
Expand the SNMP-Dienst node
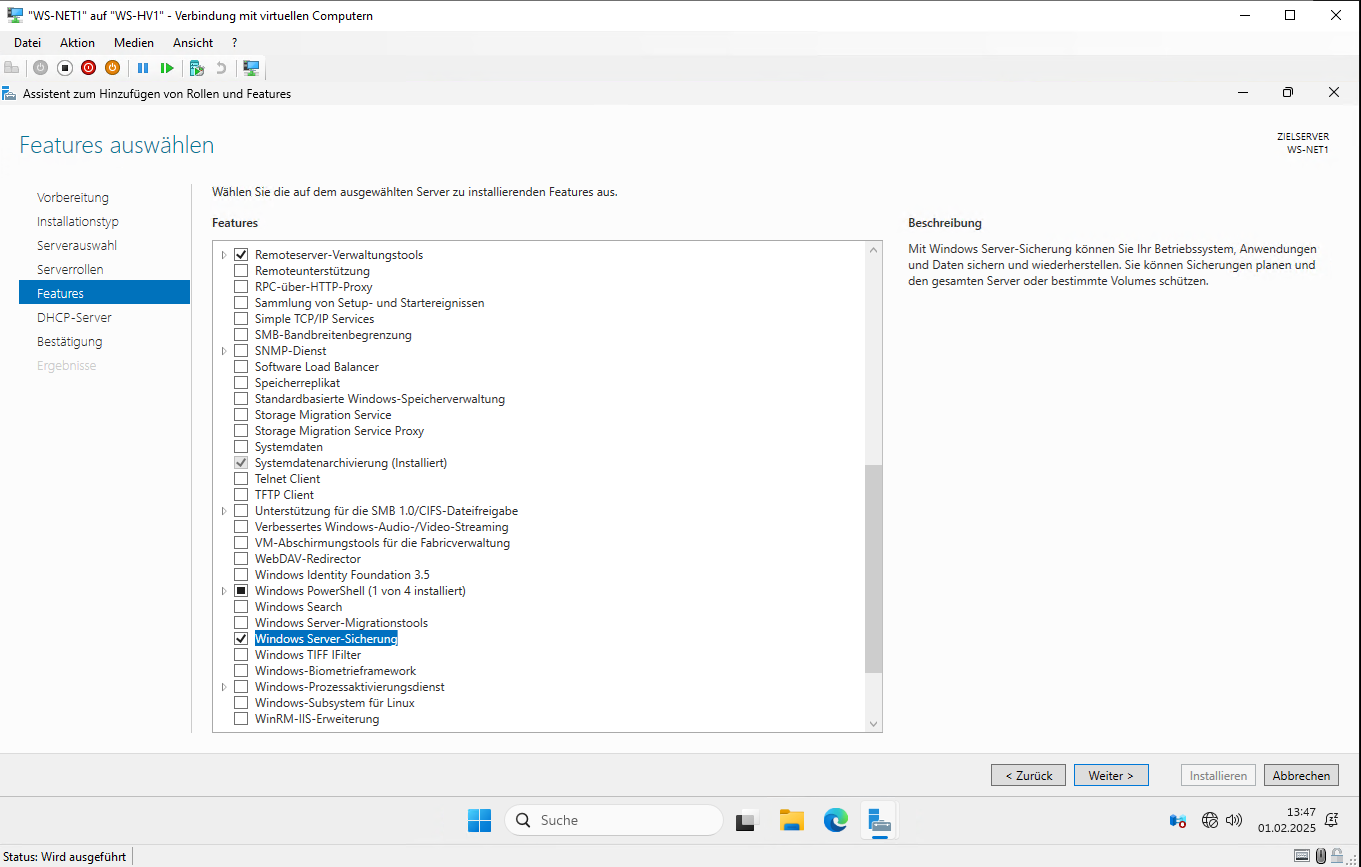pos(224,351)
